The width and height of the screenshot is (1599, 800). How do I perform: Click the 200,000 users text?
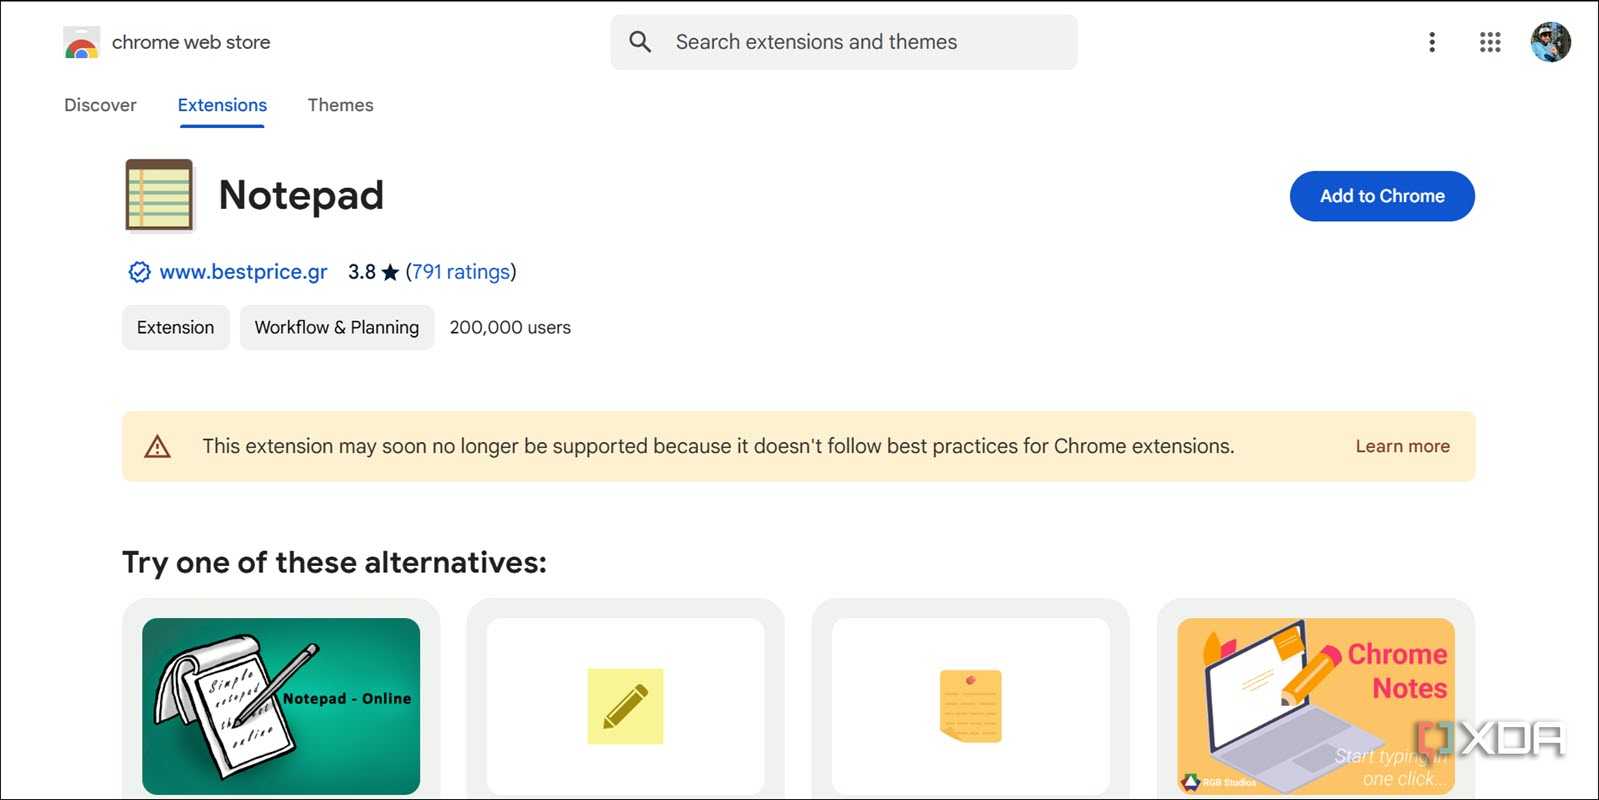(x=510, y=327)
